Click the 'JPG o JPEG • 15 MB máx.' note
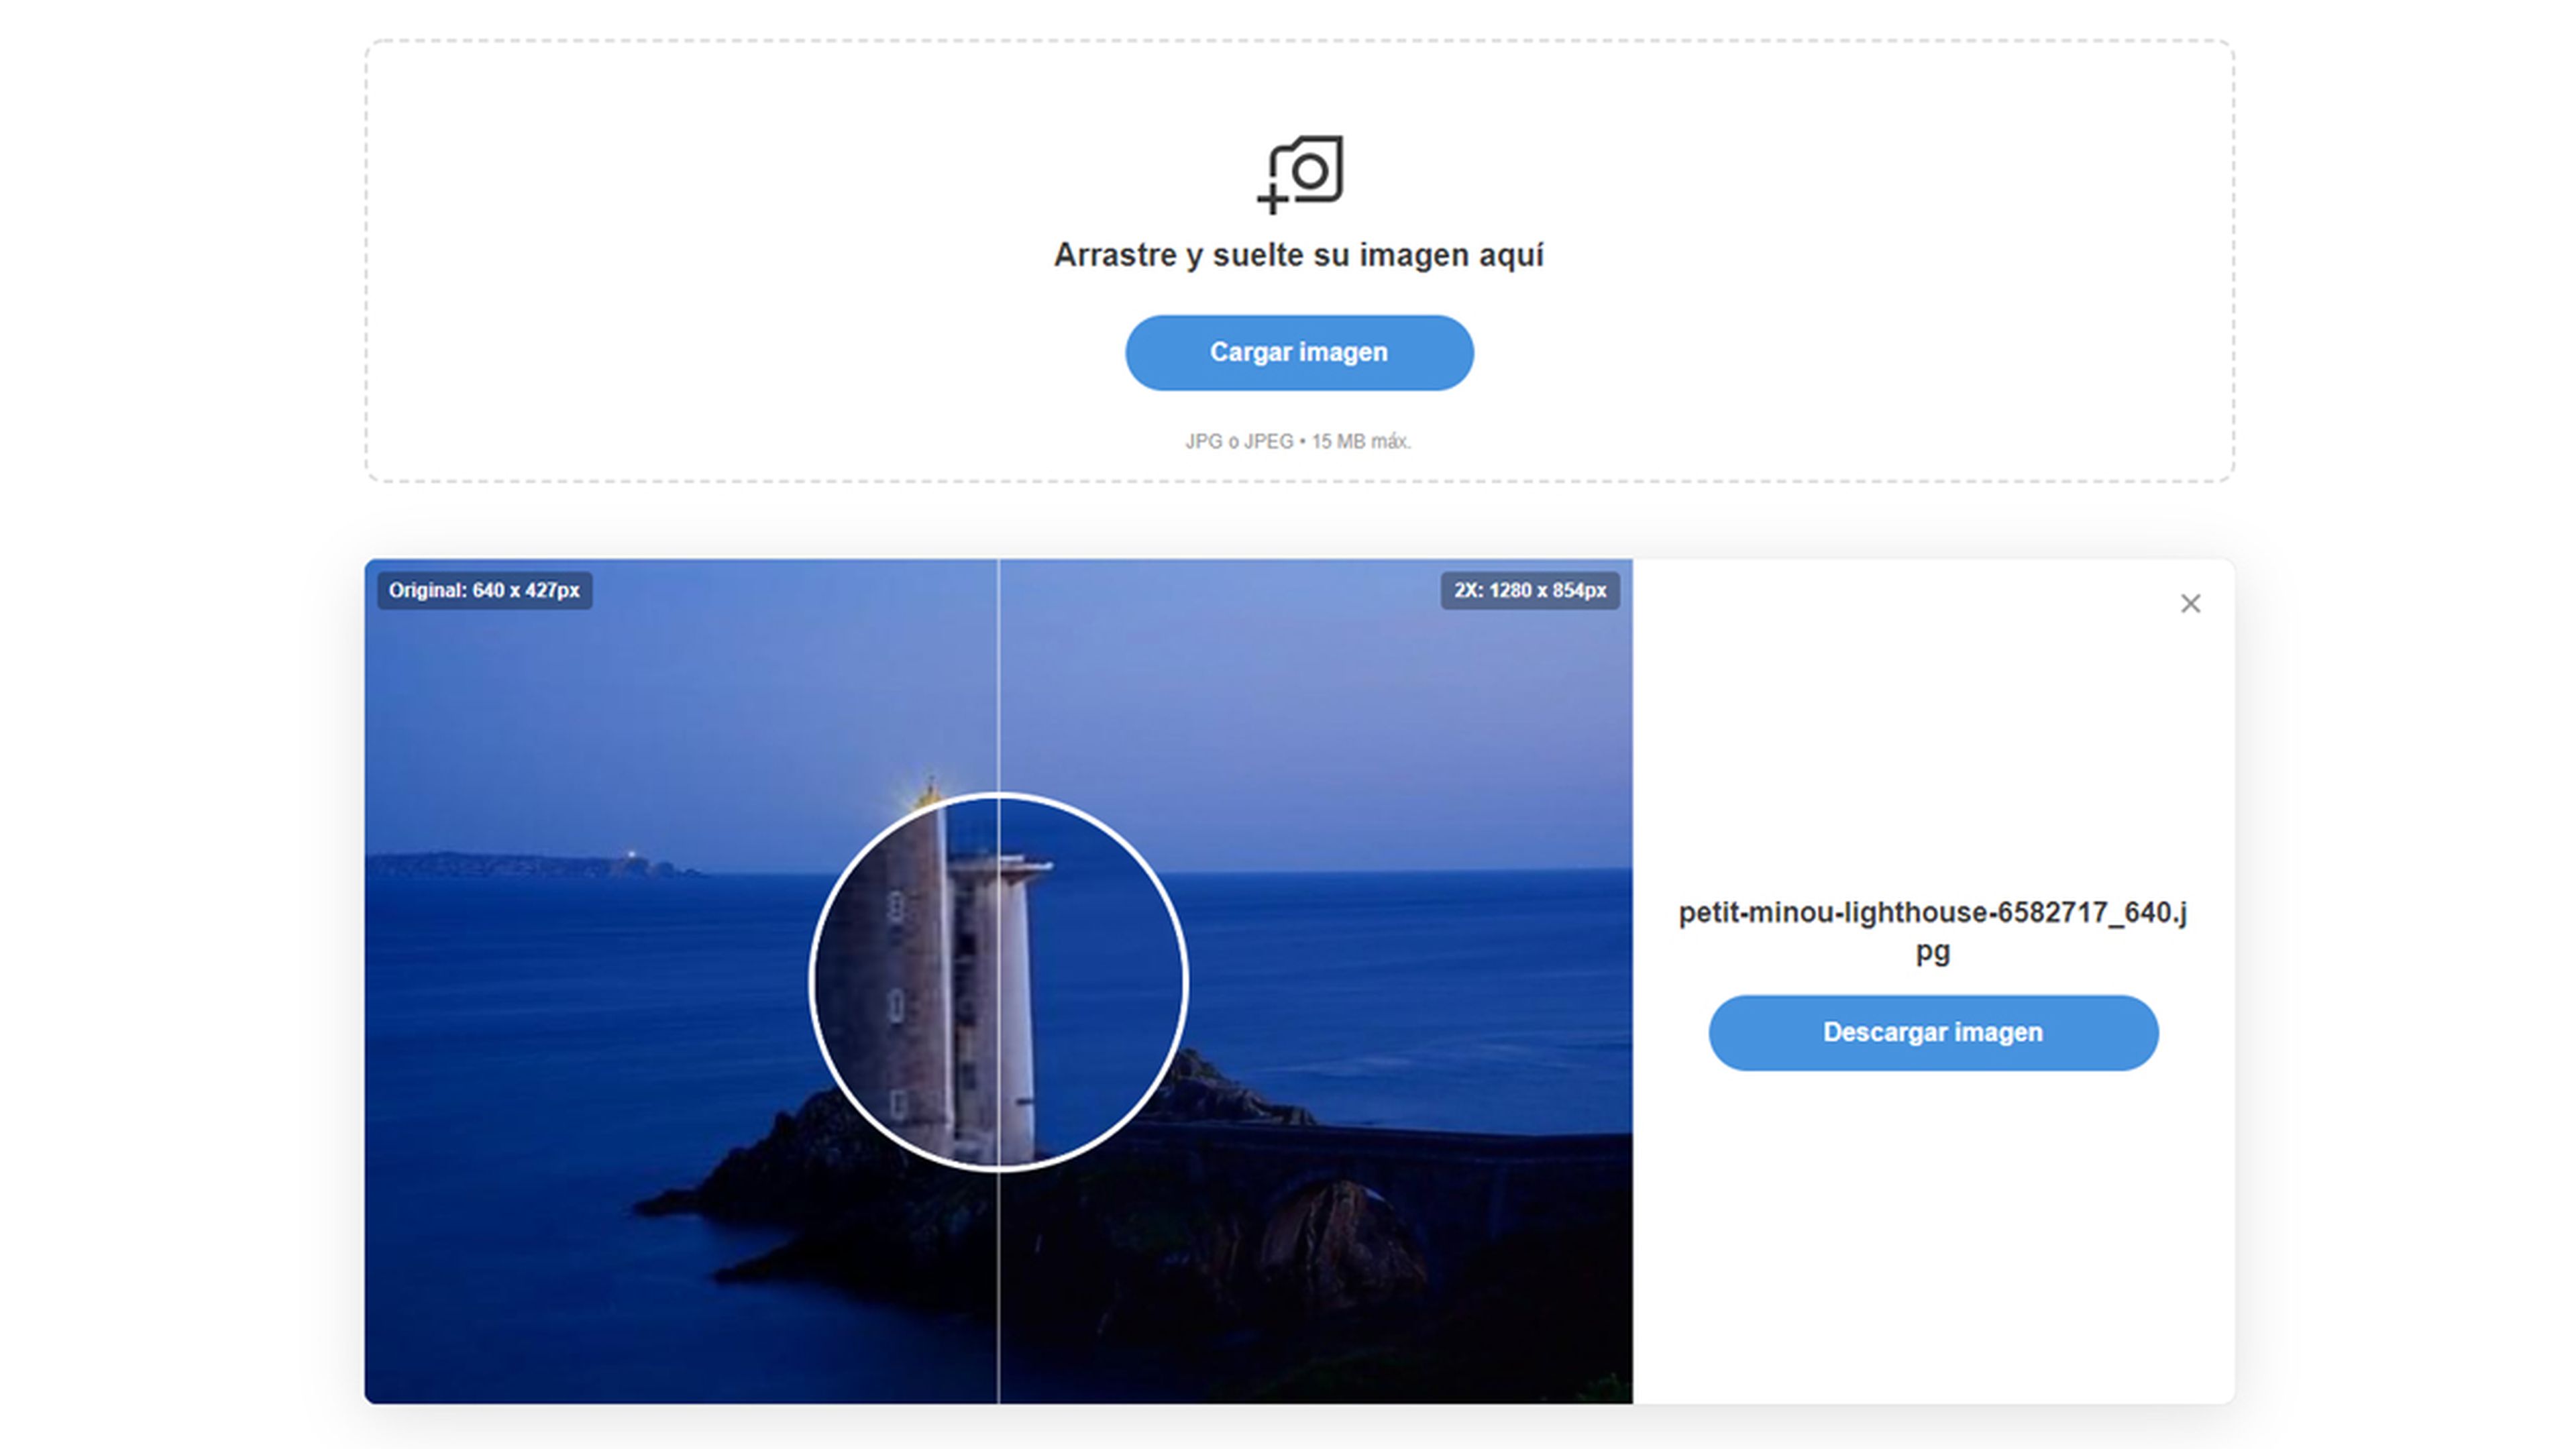 click(x=1298, y=441)
